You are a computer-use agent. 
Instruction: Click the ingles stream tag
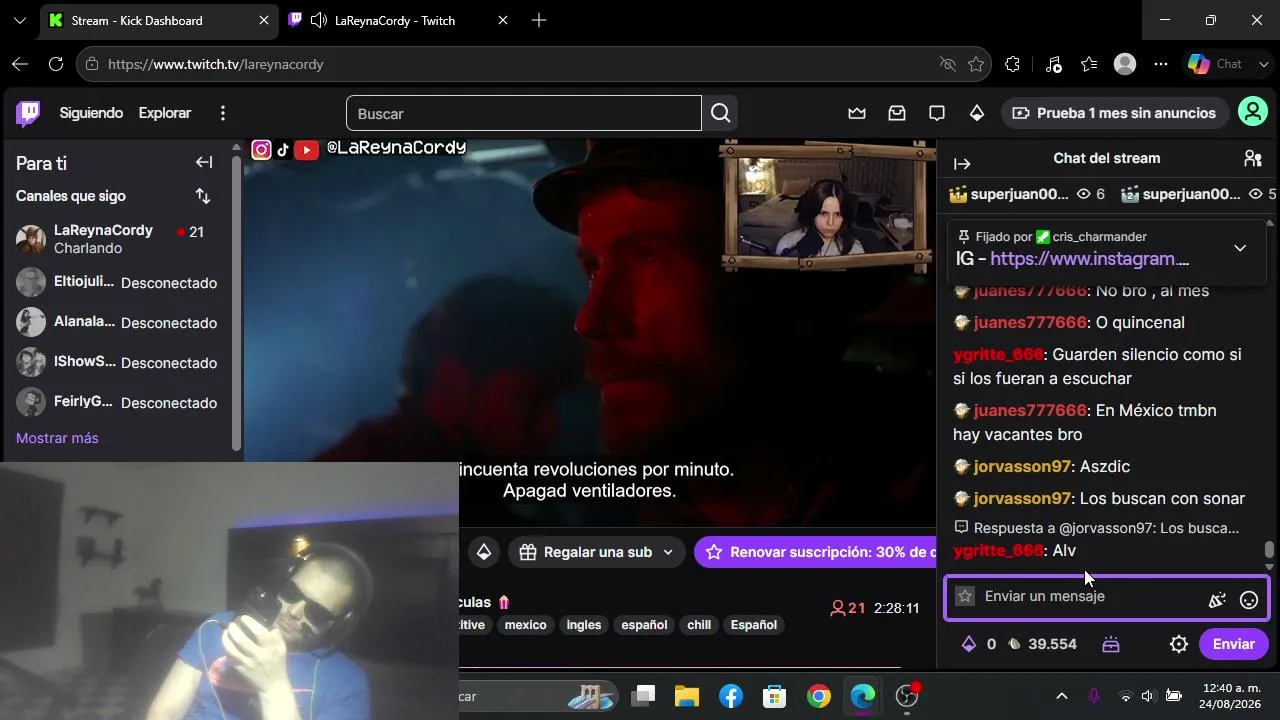pos(584,625)
